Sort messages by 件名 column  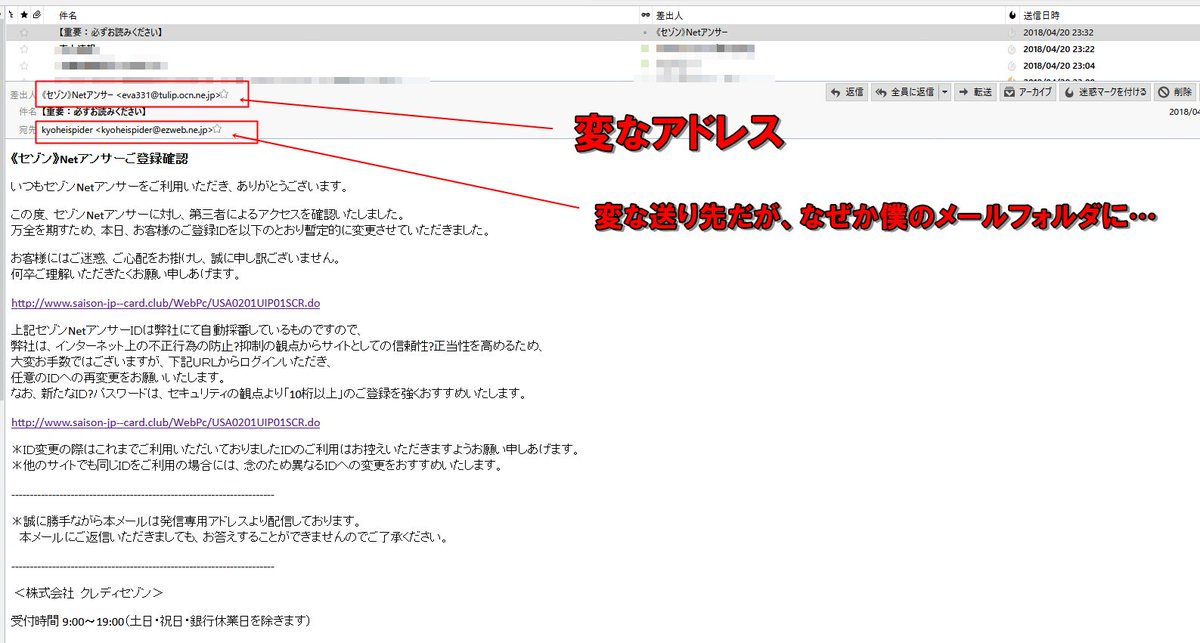(68, 16)
